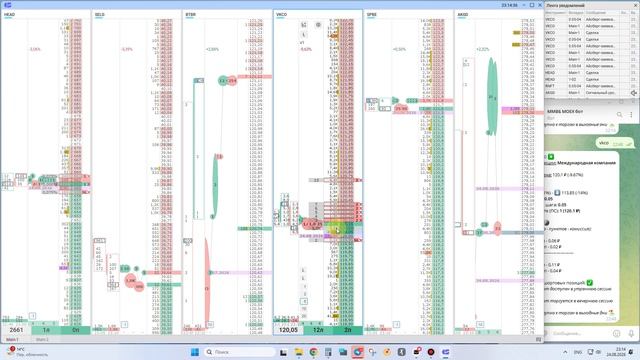Show hidden system tray icons
Screen dimensions: 640x360
pyautogui.click(x=565, y=352)
